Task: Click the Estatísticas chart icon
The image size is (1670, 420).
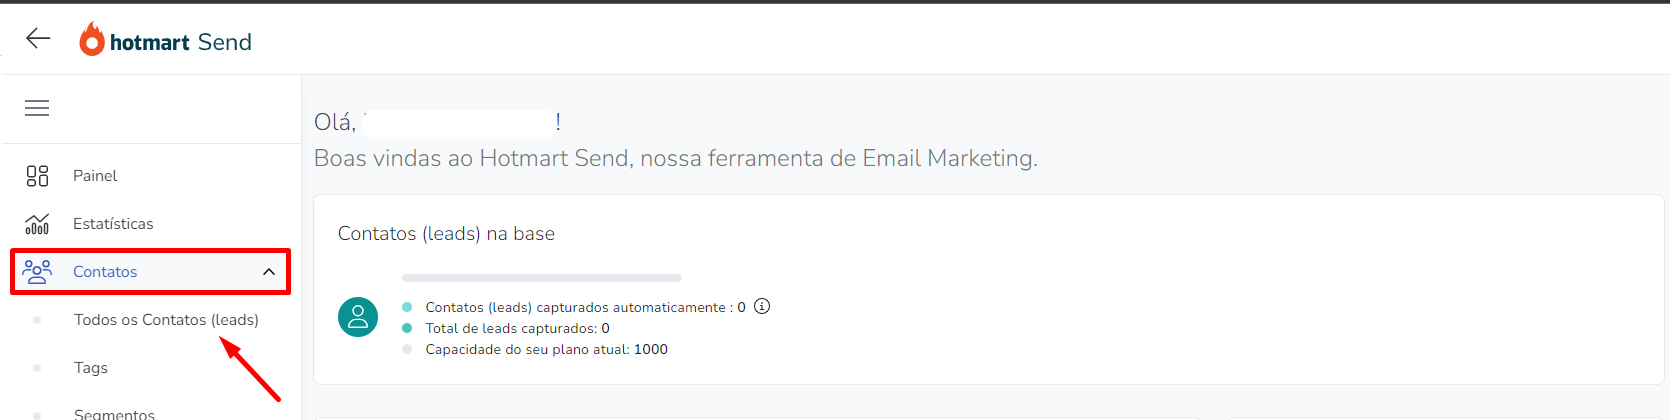Action: (37, 224)
